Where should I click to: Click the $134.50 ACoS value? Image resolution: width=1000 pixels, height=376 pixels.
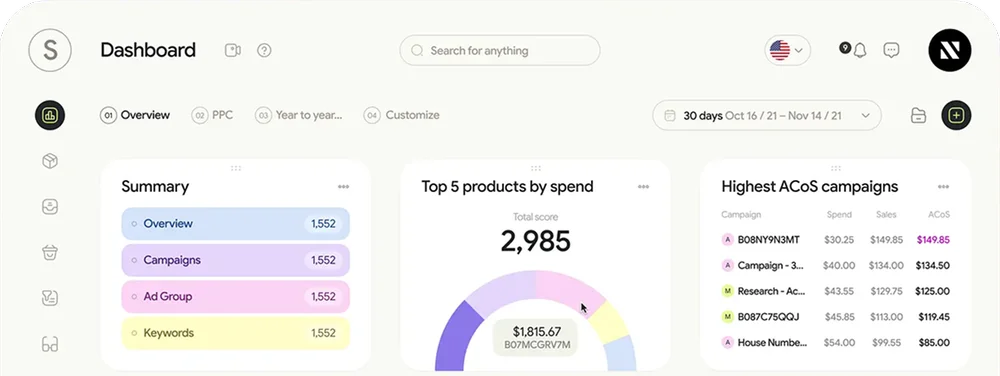click(933, 266)
